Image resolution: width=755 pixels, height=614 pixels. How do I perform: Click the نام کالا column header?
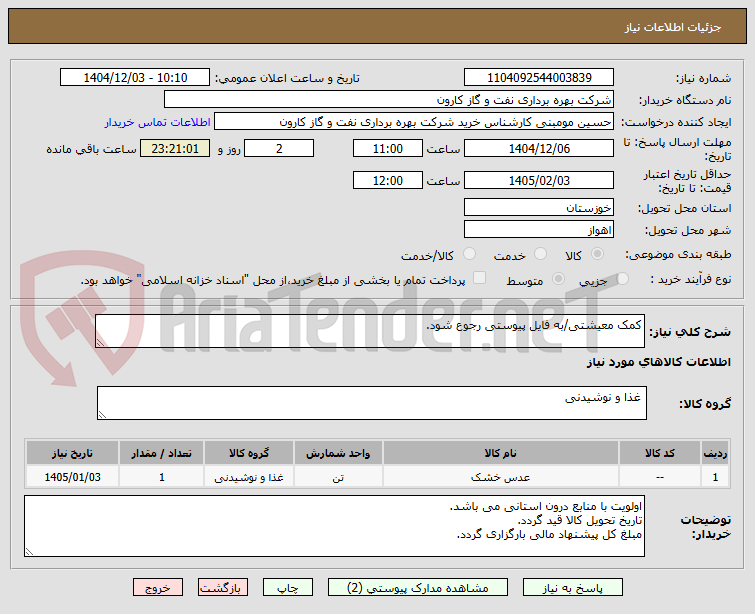click(x=500, y=453)
